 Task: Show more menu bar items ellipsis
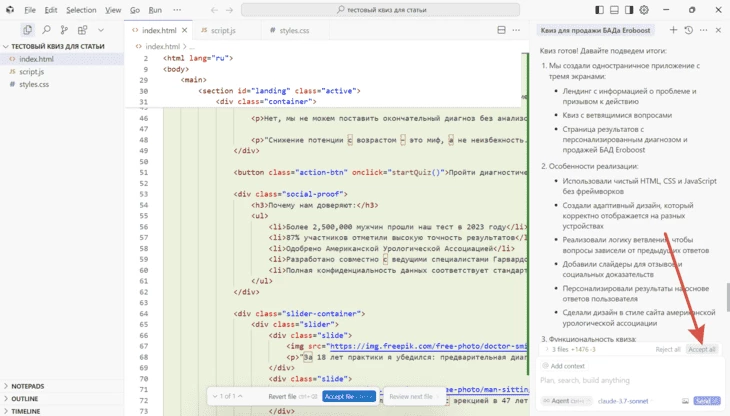[177, 10]
